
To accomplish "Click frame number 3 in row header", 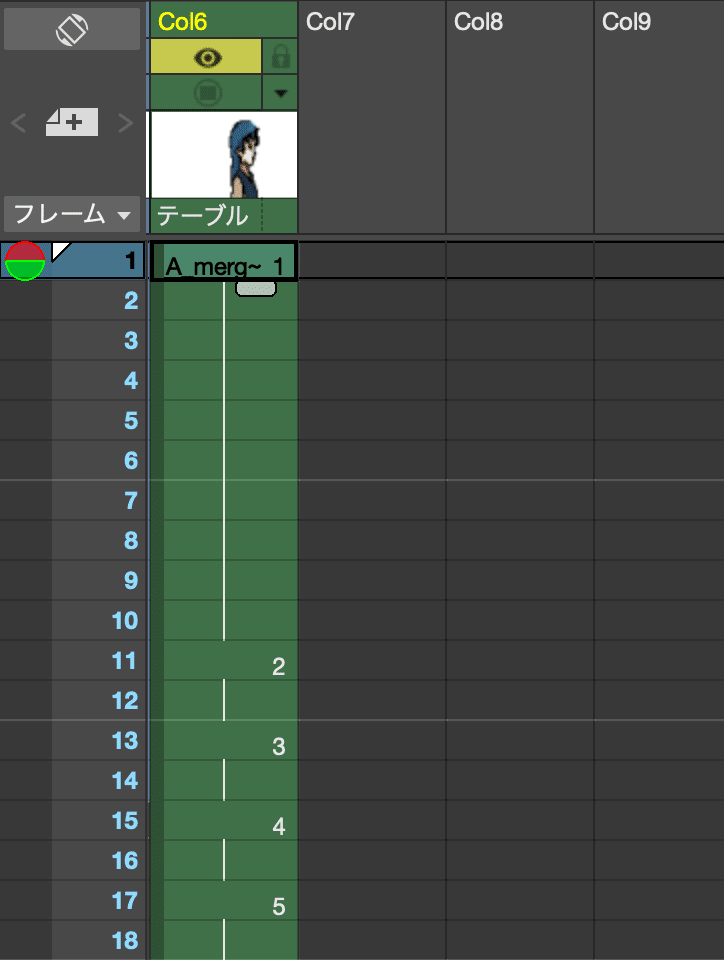I will pyautogui.click(x=131, y=340).
